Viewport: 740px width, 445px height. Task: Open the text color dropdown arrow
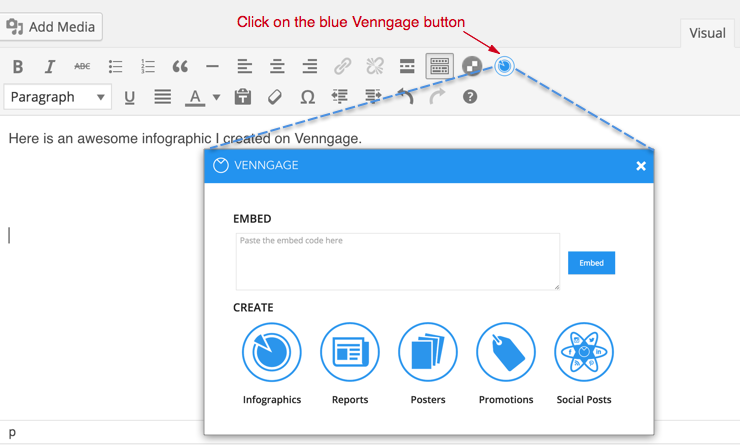(216, 98)
